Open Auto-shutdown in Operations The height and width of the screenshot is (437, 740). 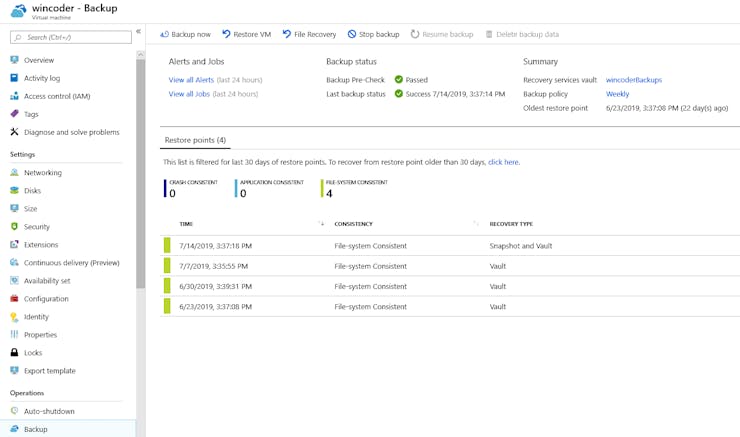click(x=49, y=411)
